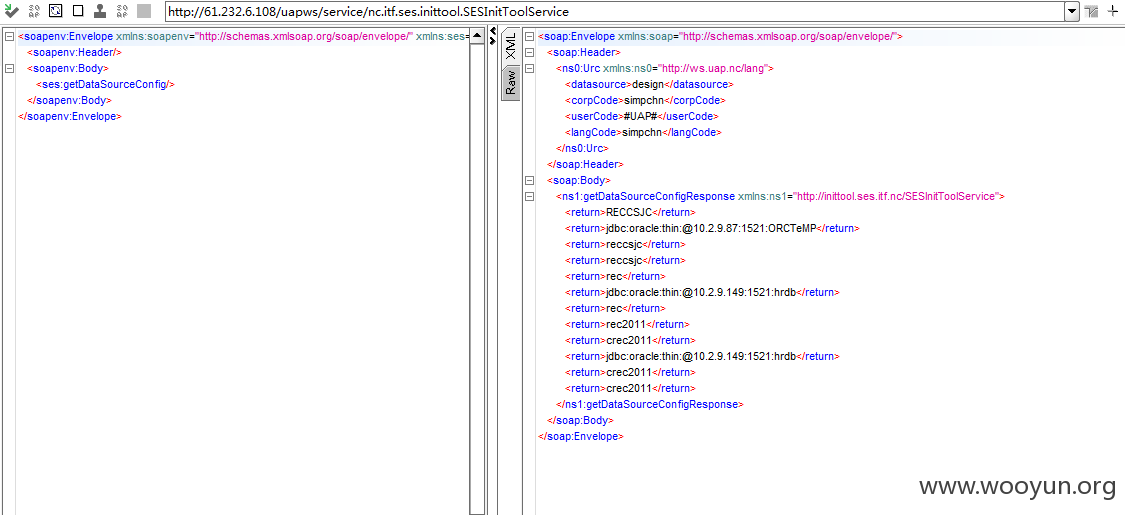Click the gray square cancel request icon

click(x=144, y=11)
